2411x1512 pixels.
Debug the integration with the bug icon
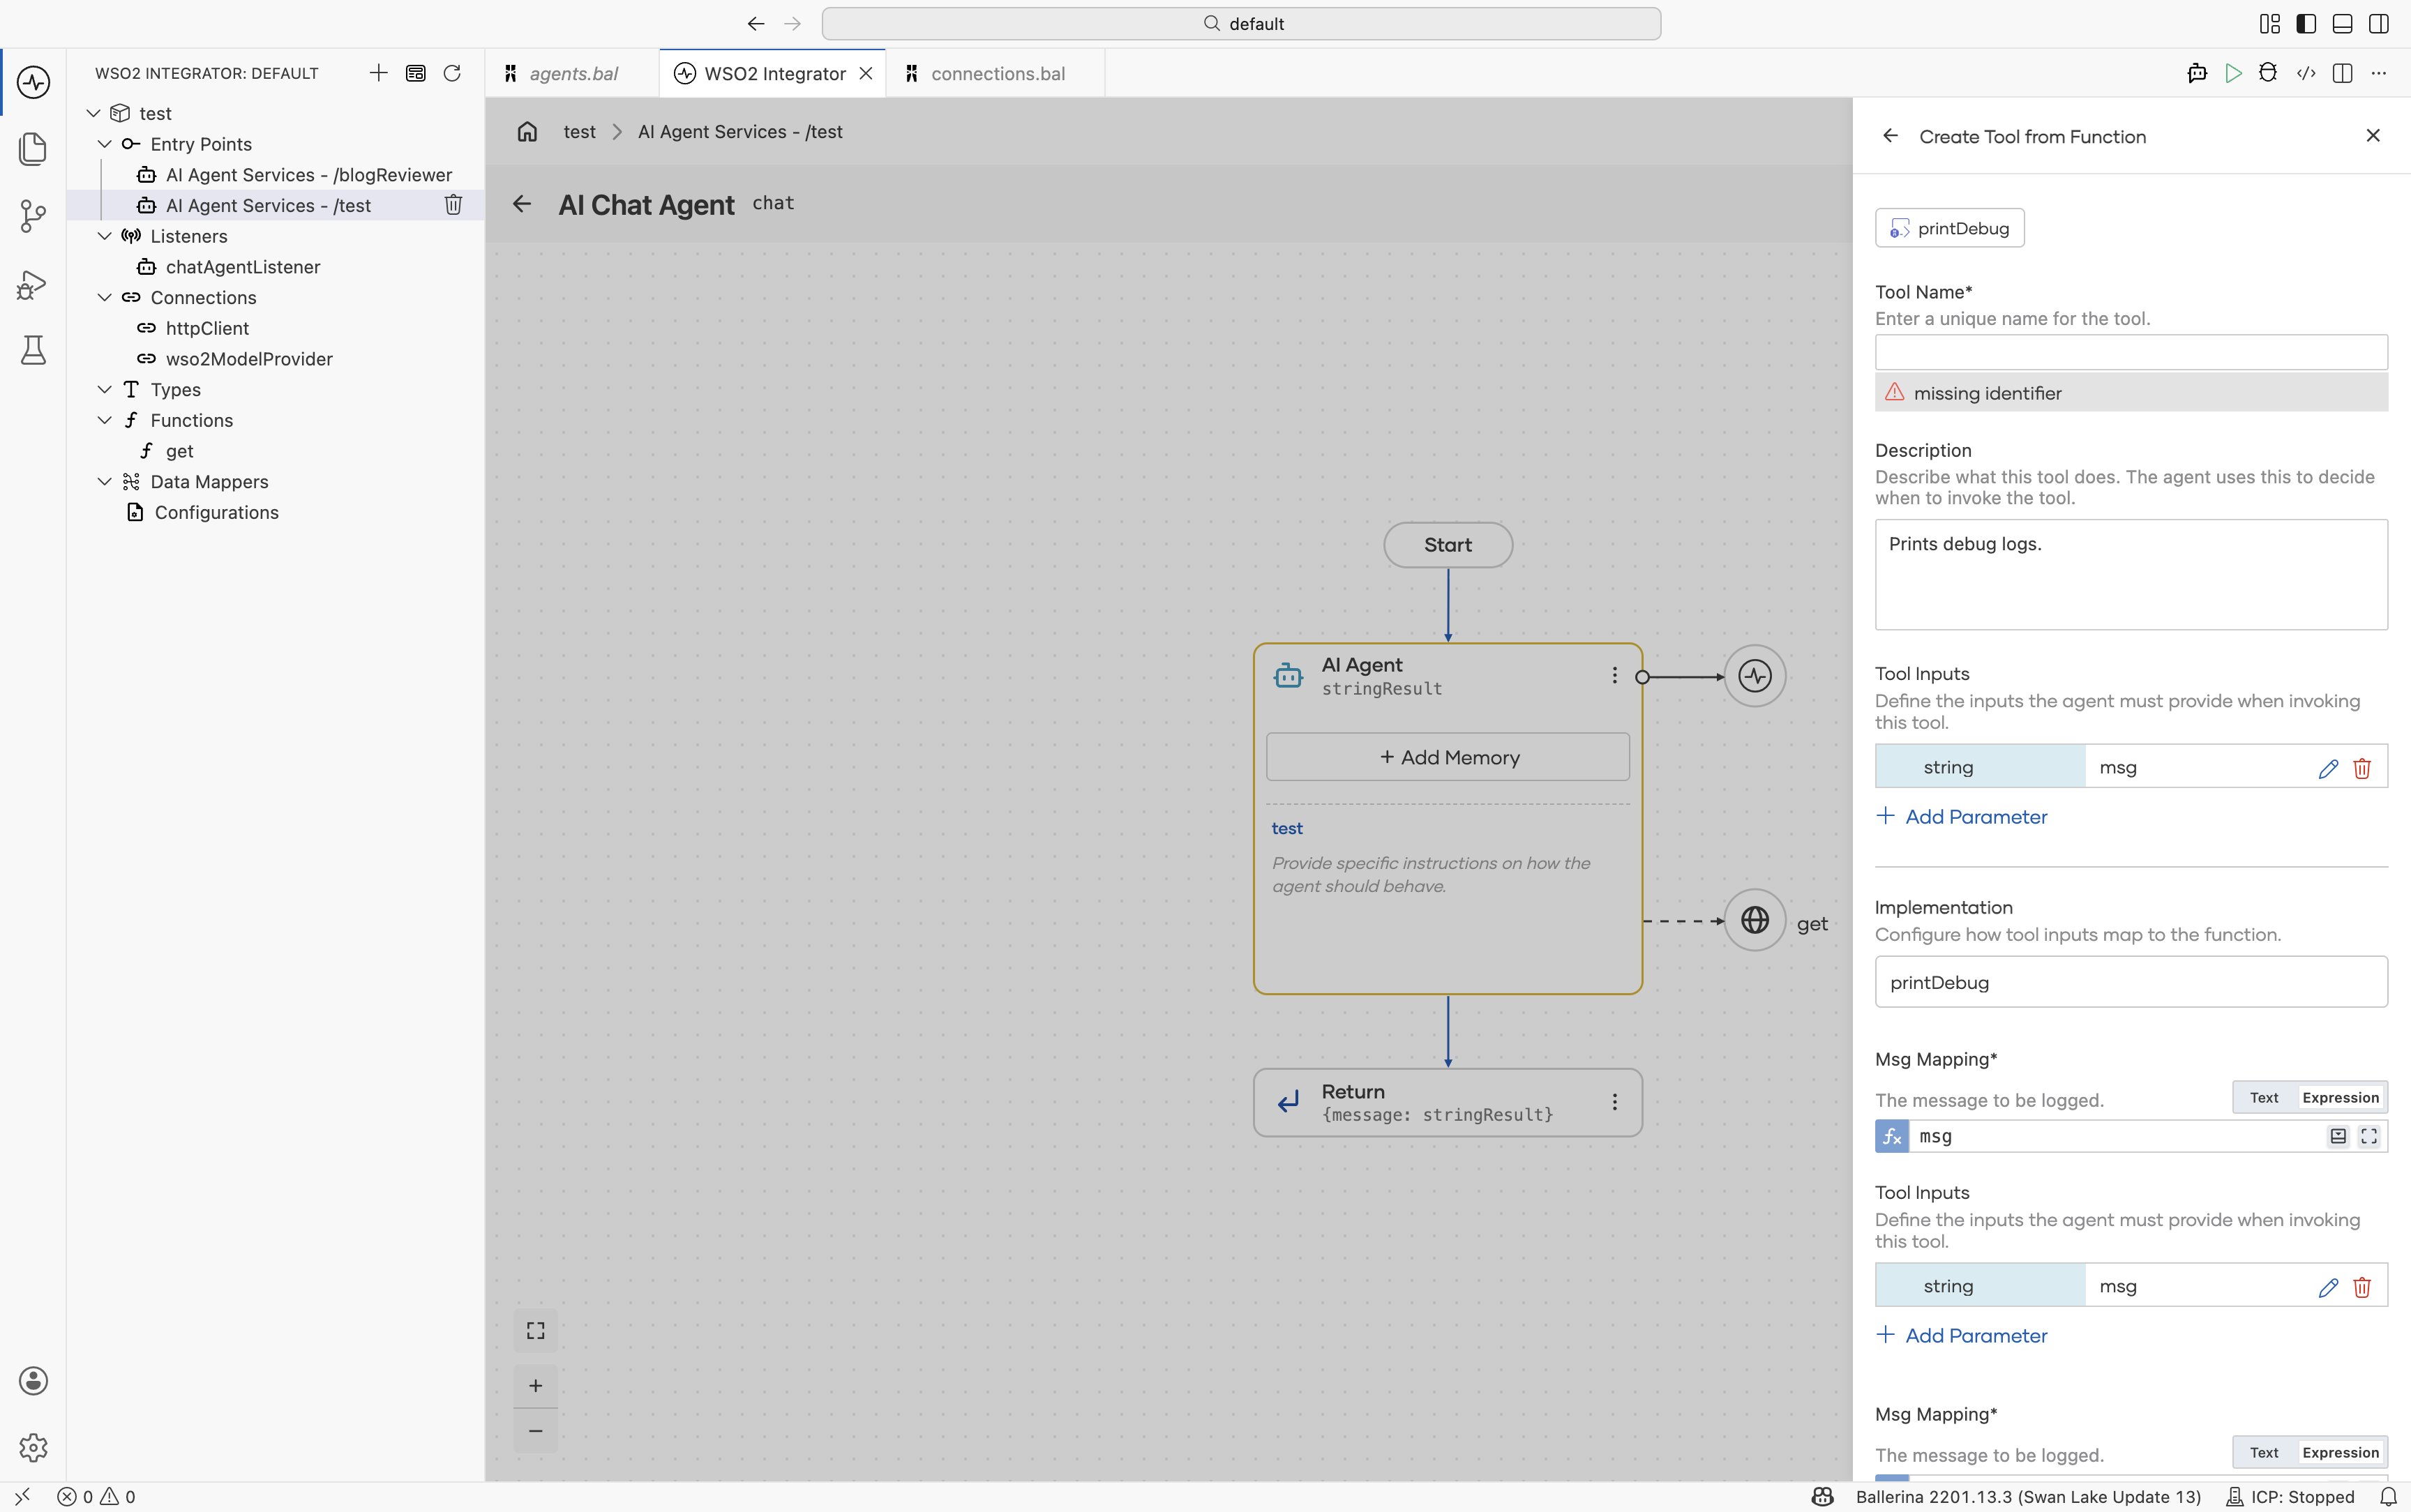pos(2268,73)
